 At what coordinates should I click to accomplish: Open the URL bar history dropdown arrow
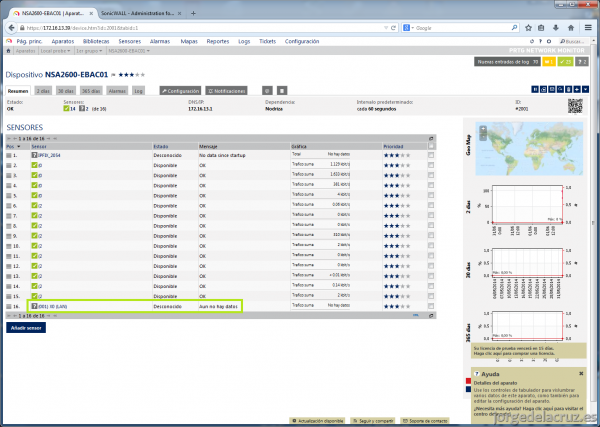point(386,28)
